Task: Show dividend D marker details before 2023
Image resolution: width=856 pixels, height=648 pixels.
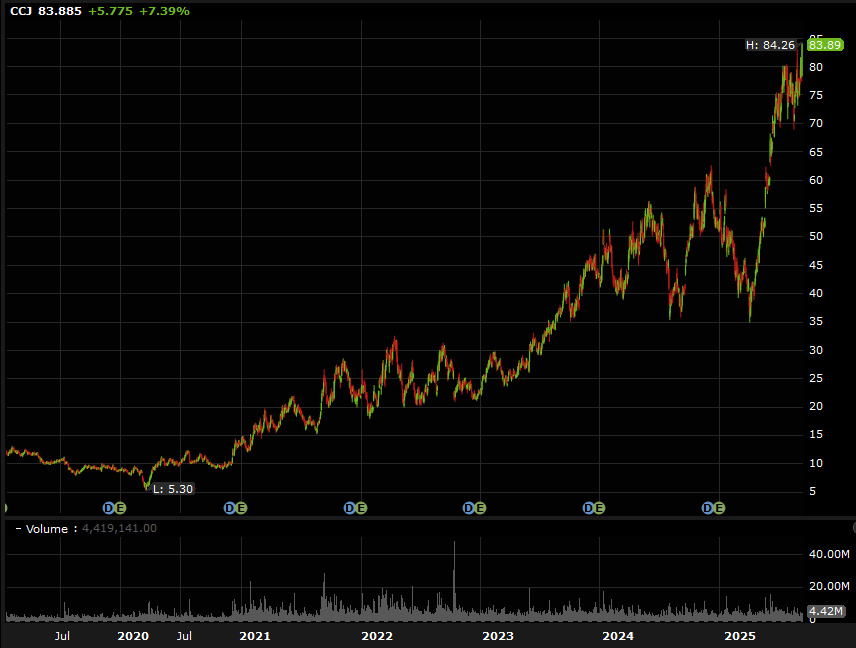Action: (x=468, y=508)
